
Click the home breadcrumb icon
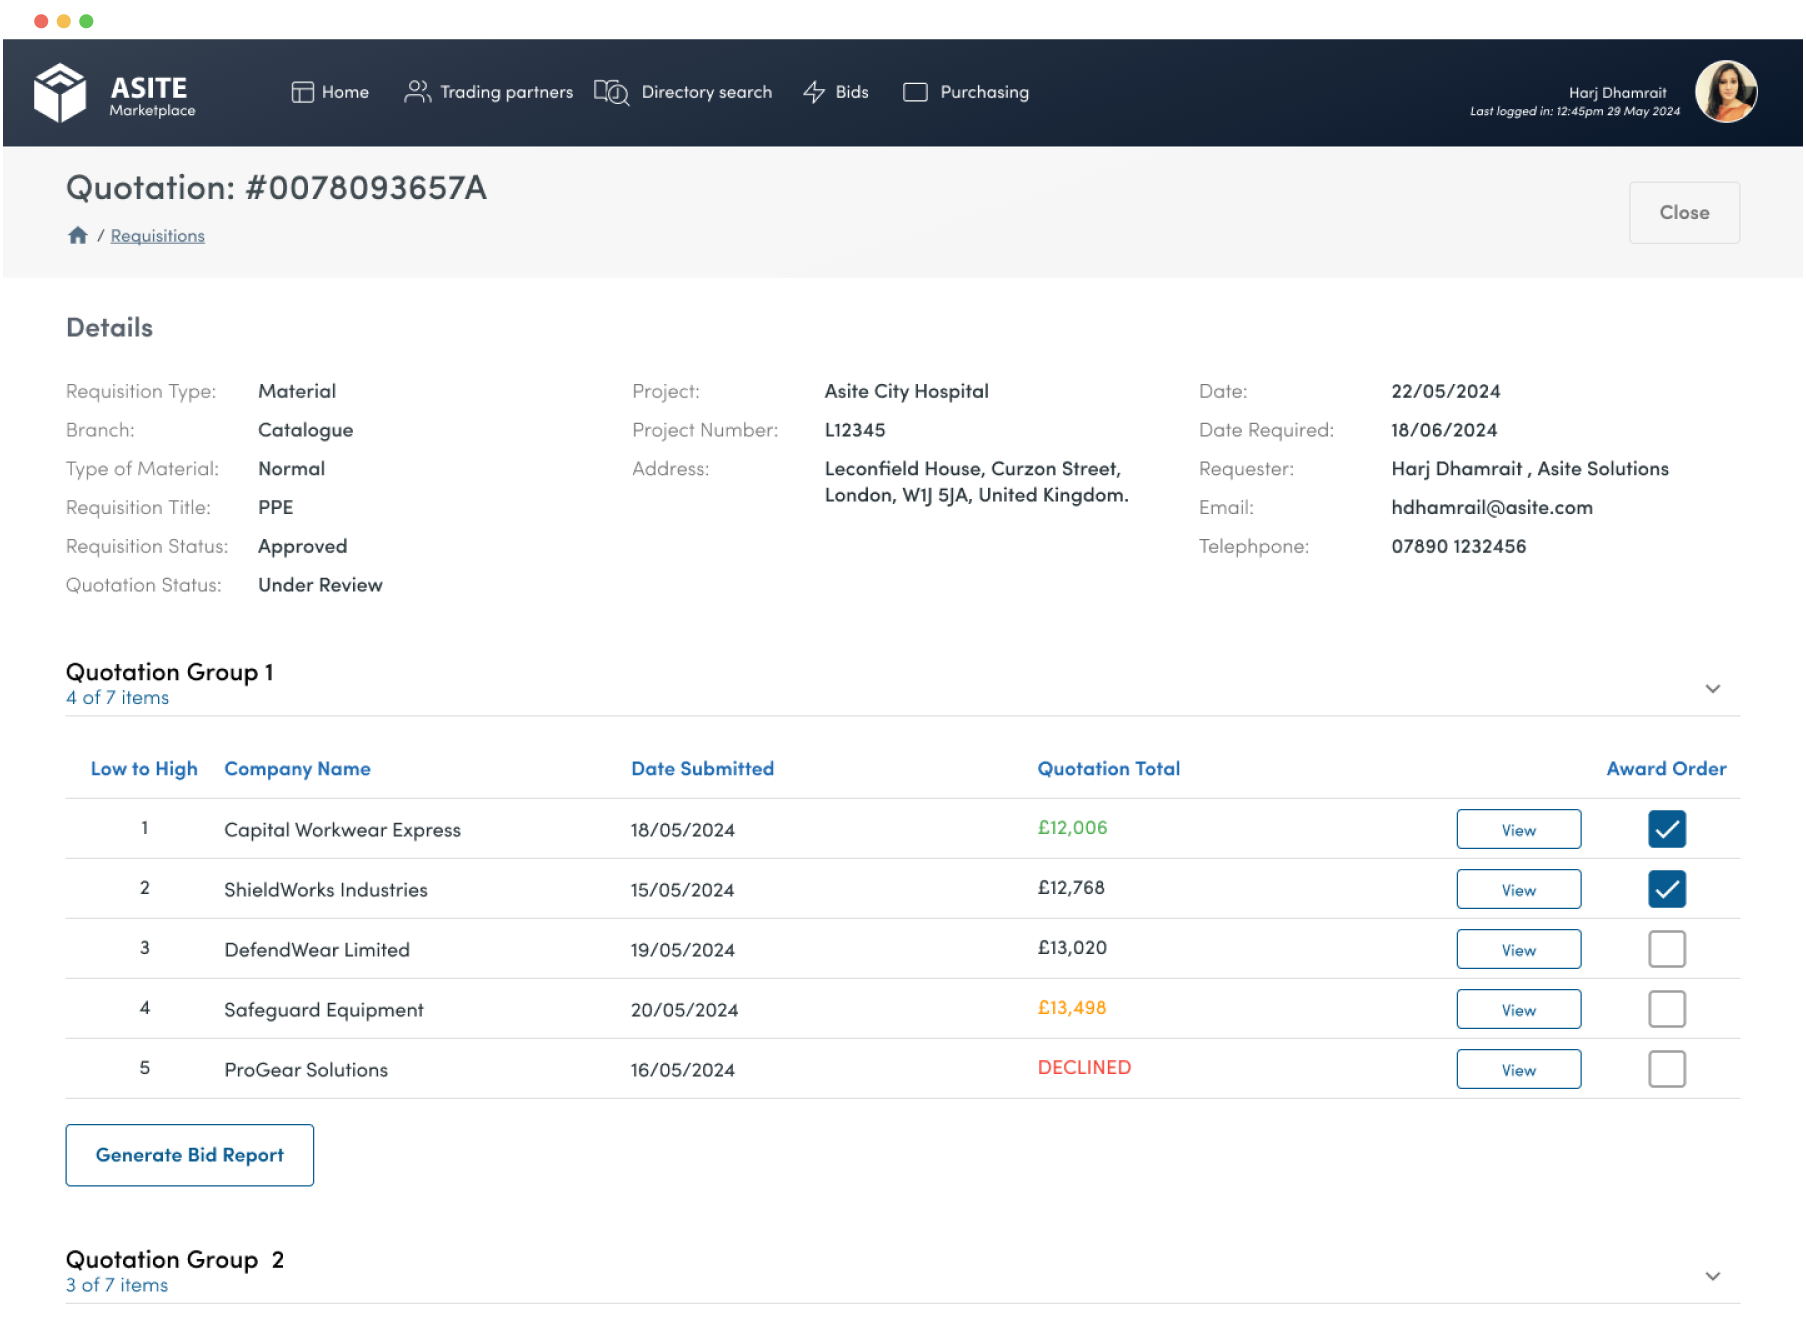point(77,236)
